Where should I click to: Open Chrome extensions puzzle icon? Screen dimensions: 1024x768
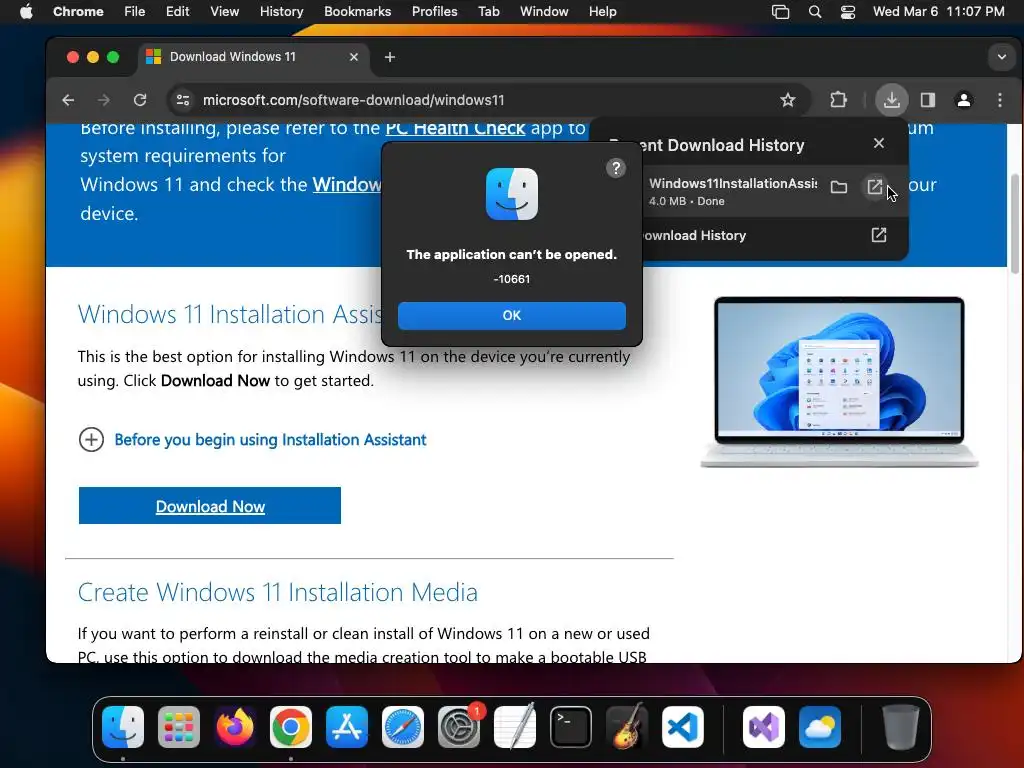point(838,100)
